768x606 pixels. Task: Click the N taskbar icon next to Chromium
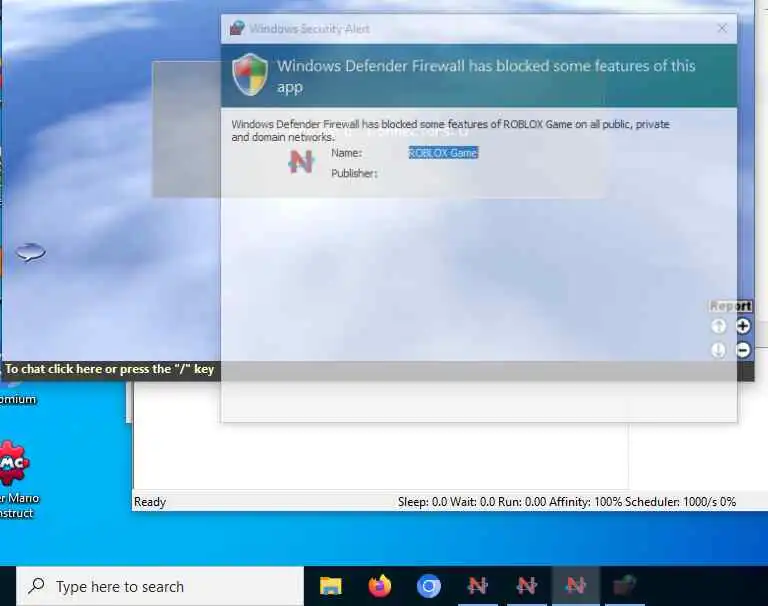coord(478,586)
